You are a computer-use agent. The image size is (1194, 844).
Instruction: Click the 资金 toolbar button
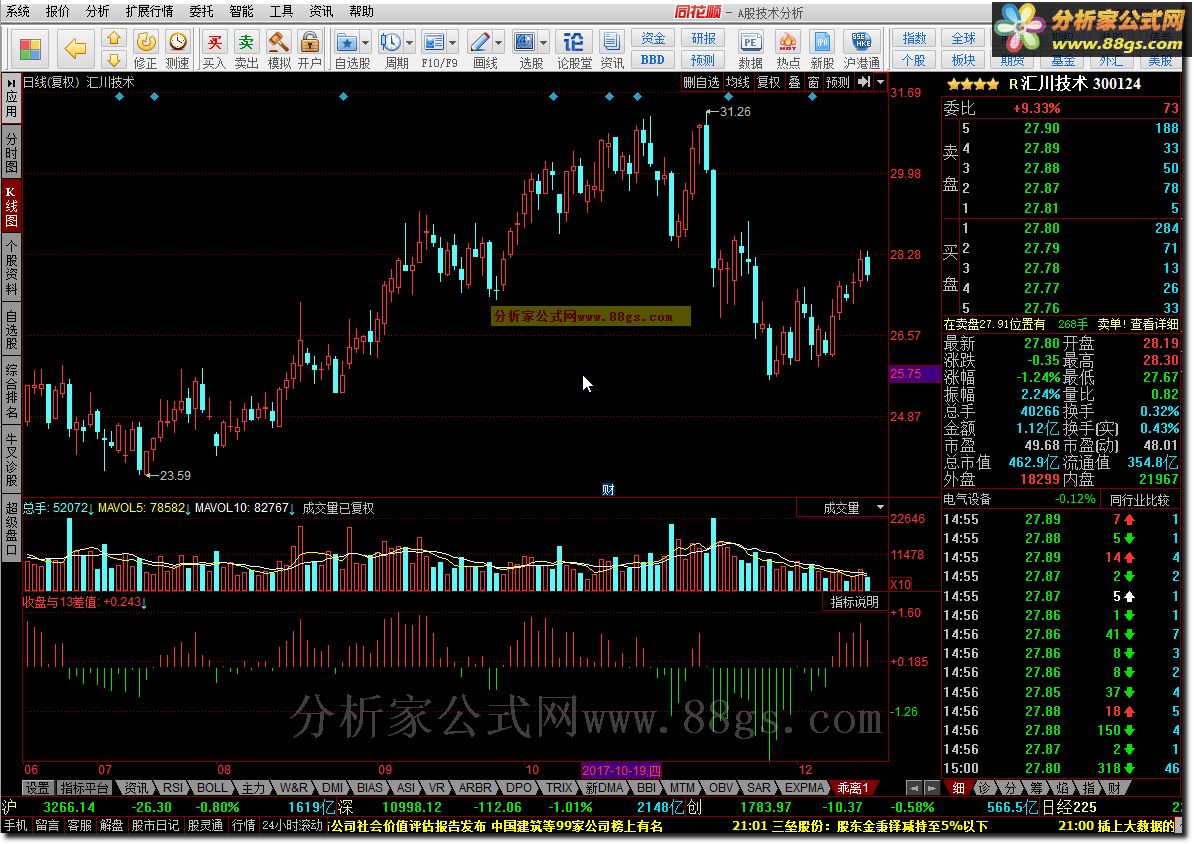(653, 38)
